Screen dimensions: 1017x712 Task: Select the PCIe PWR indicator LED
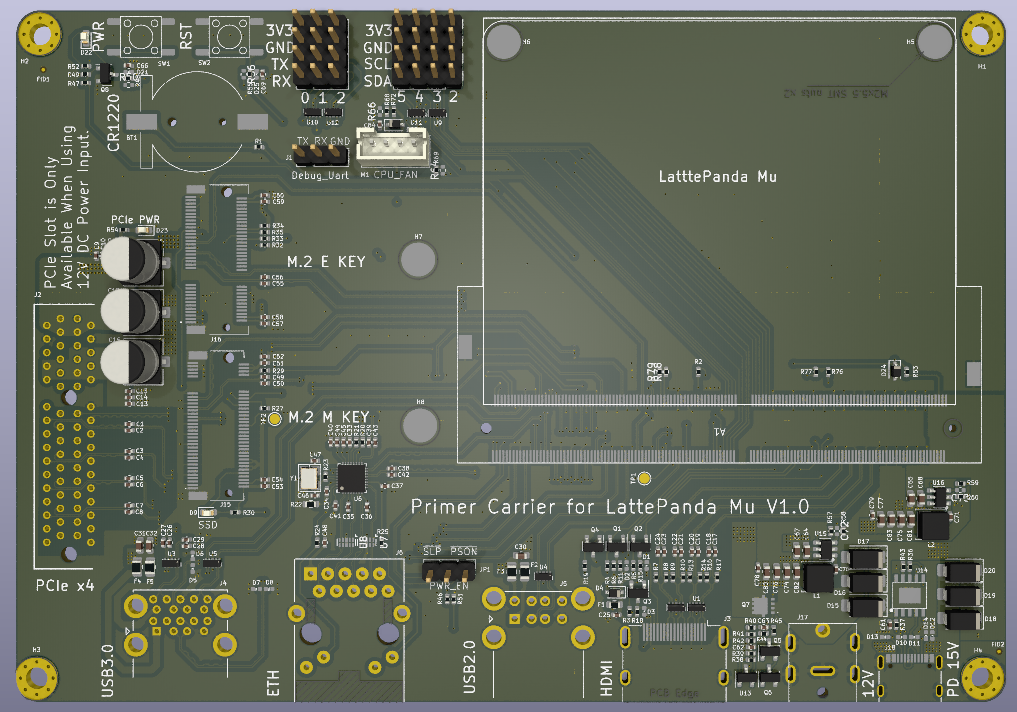click(x=146, y=230)
